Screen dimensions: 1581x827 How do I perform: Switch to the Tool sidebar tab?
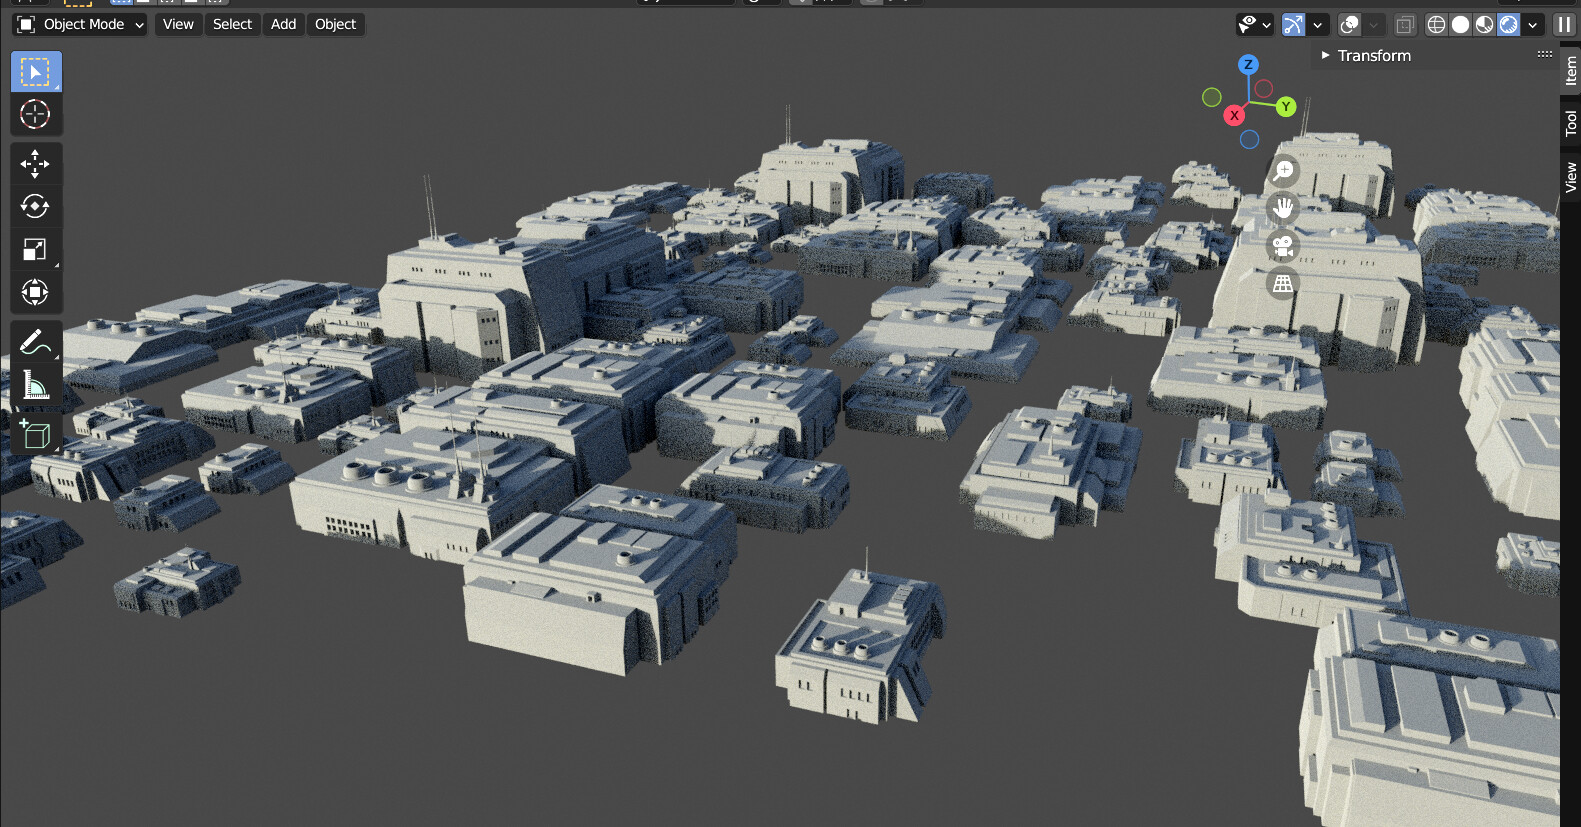(x=1570, y=122)
